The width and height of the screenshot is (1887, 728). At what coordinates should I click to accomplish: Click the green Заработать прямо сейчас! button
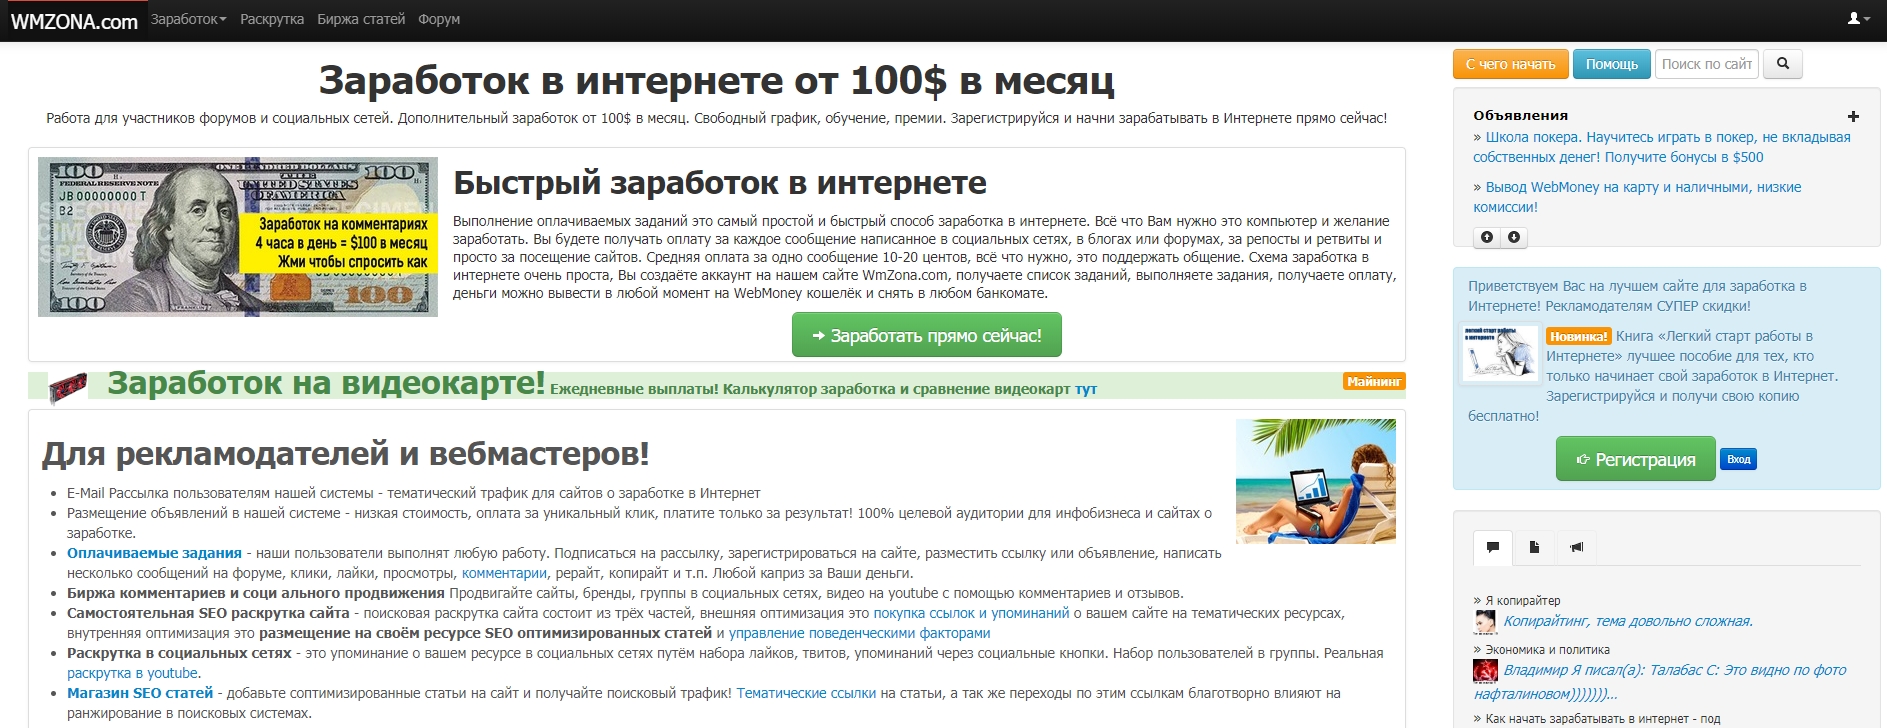(x=927, y=335)
